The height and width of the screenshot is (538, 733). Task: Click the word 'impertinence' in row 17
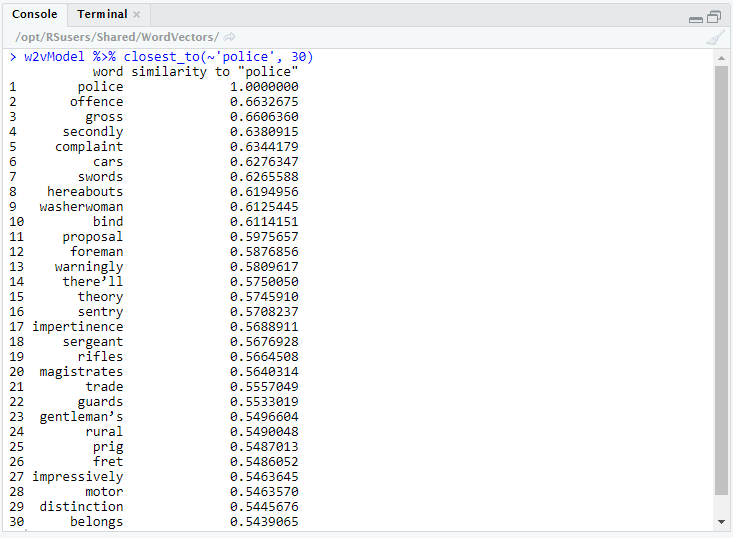[x=78, y=327]
